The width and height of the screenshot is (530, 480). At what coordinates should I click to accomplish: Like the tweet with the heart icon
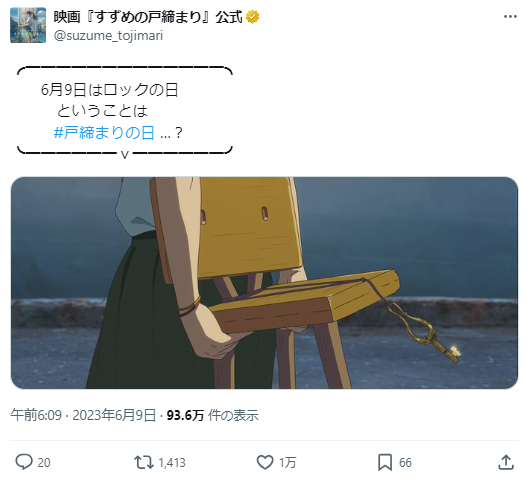click(x=265, y=462)
